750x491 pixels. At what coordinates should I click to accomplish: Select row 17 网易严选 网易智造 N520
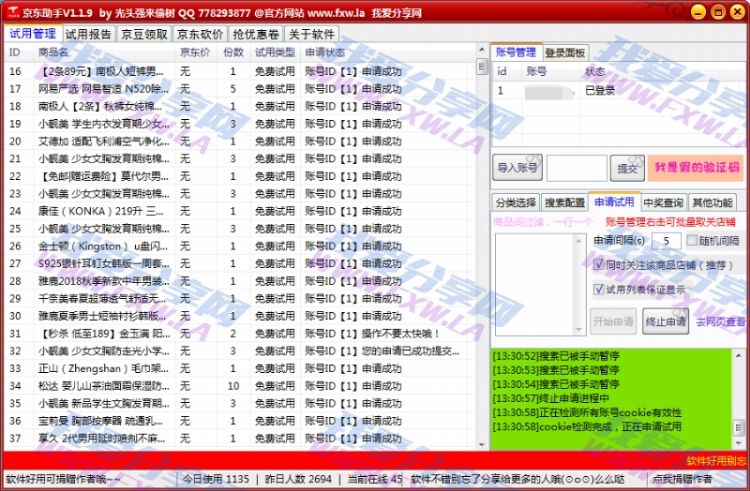239,89
